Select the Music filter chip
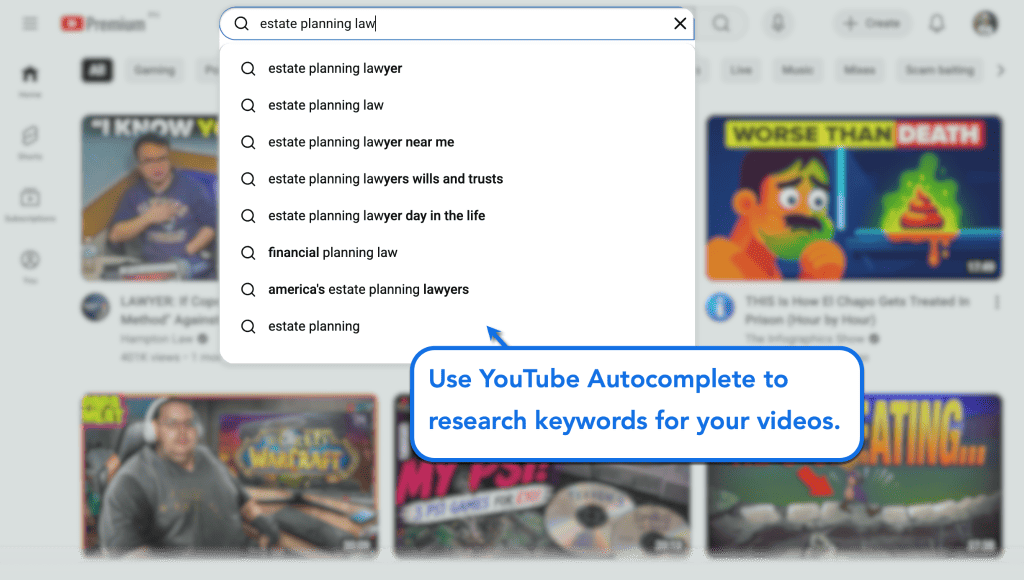 797,70
